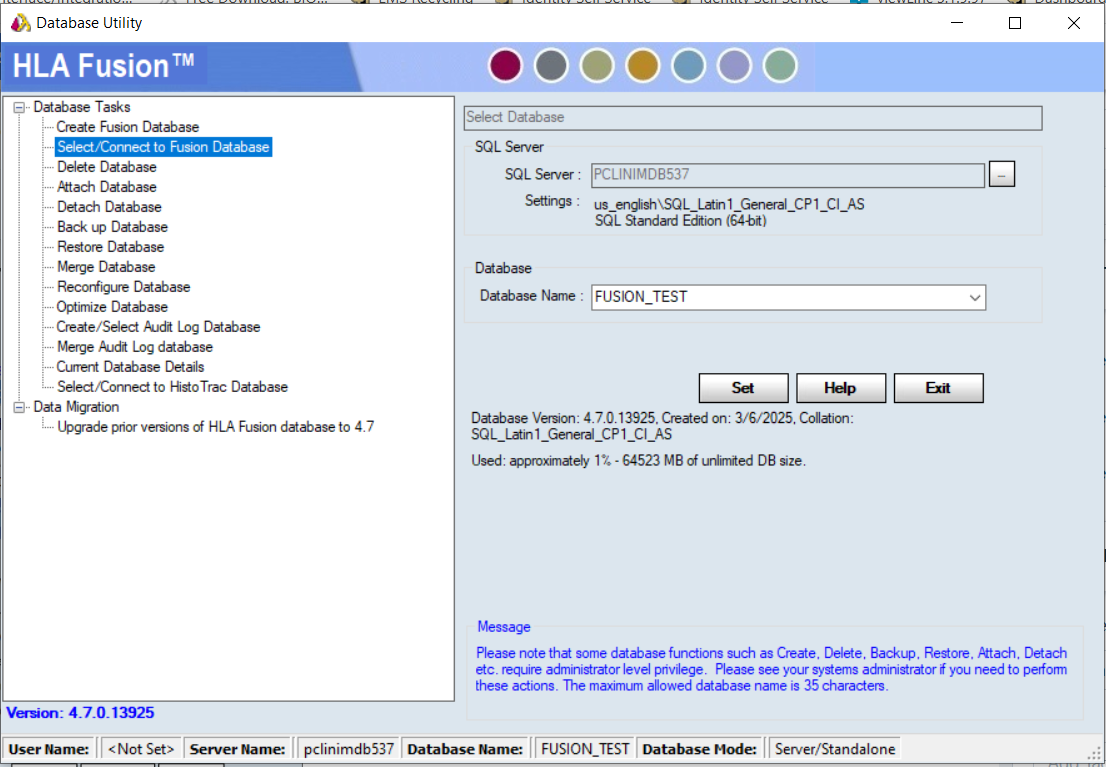Collapse the Data Migration tree node
This screenshot has width=1106, height=767.
pyautogui.click(x=19, y=407)
